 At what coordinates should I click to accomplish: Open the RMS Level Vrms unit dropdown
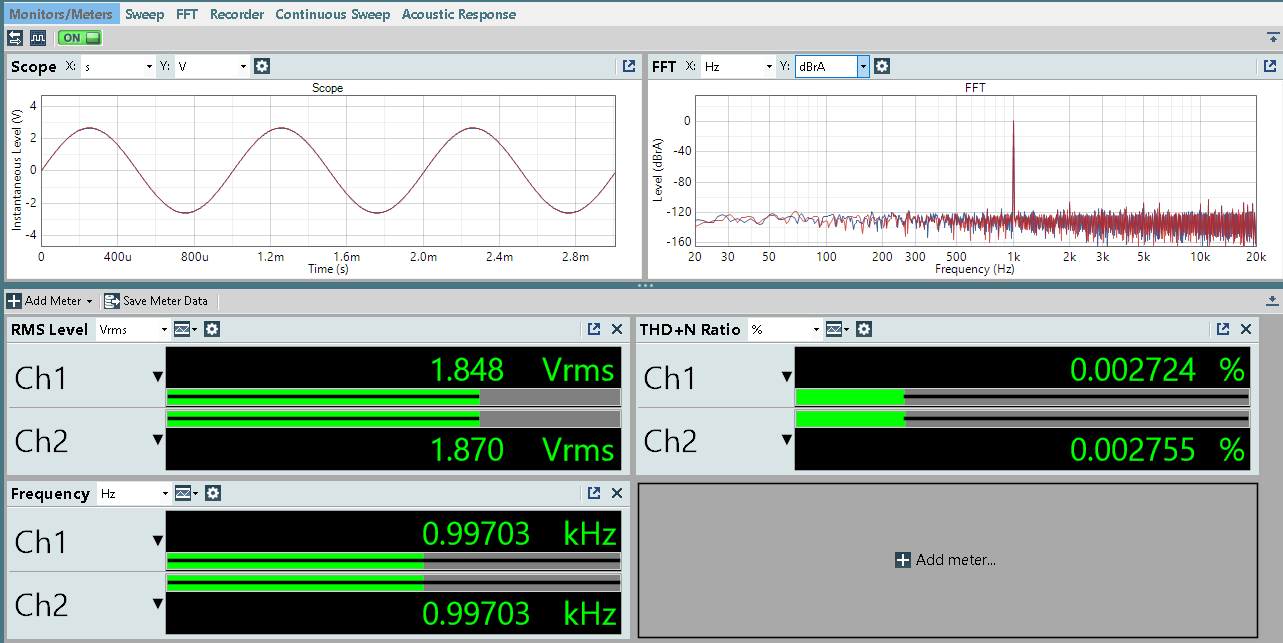coord(164,329)
